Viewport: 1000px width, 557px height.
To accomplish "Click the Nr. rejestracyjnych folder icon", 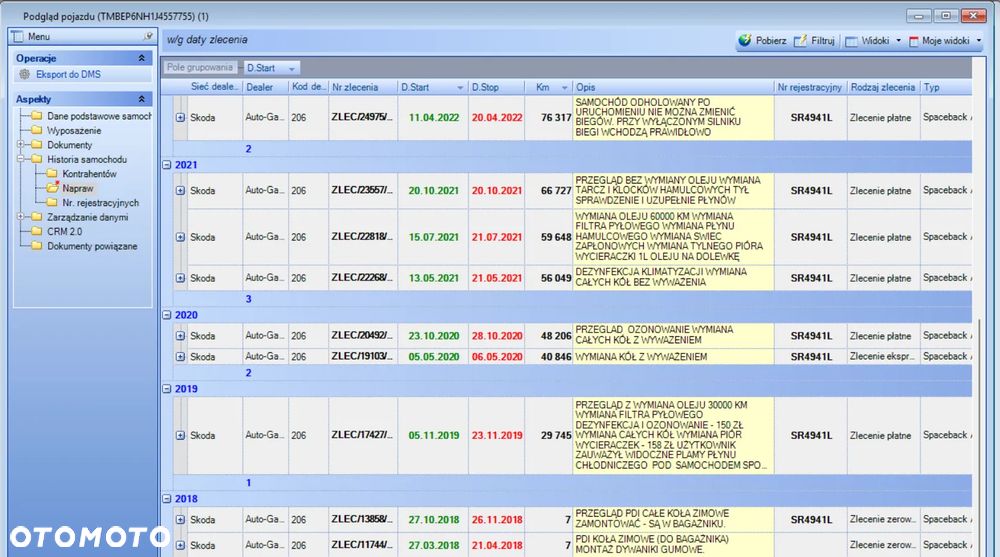I will pos(52,202).
